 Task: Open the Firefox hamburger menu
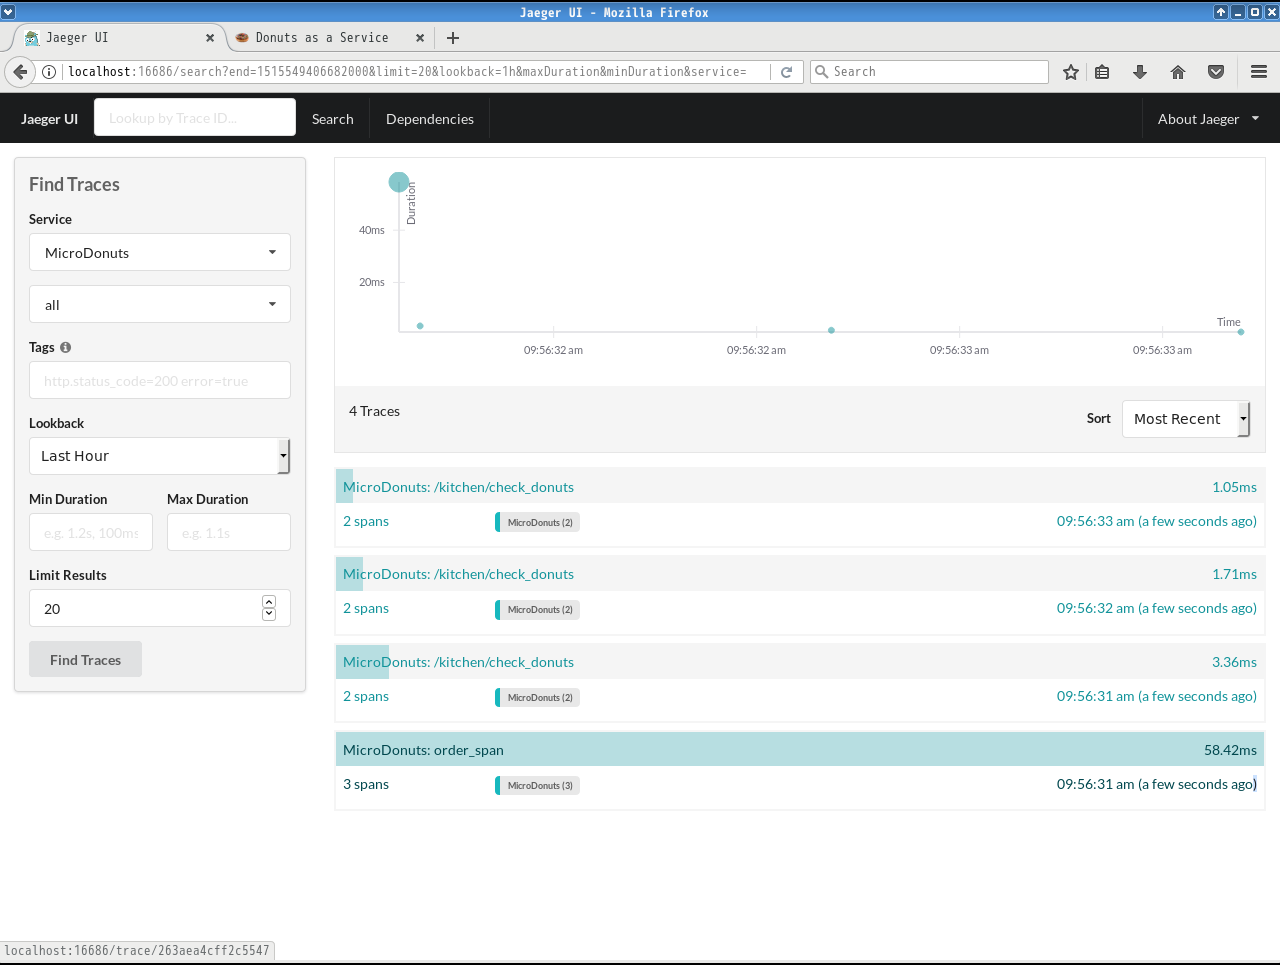[x=1259, y=72]
